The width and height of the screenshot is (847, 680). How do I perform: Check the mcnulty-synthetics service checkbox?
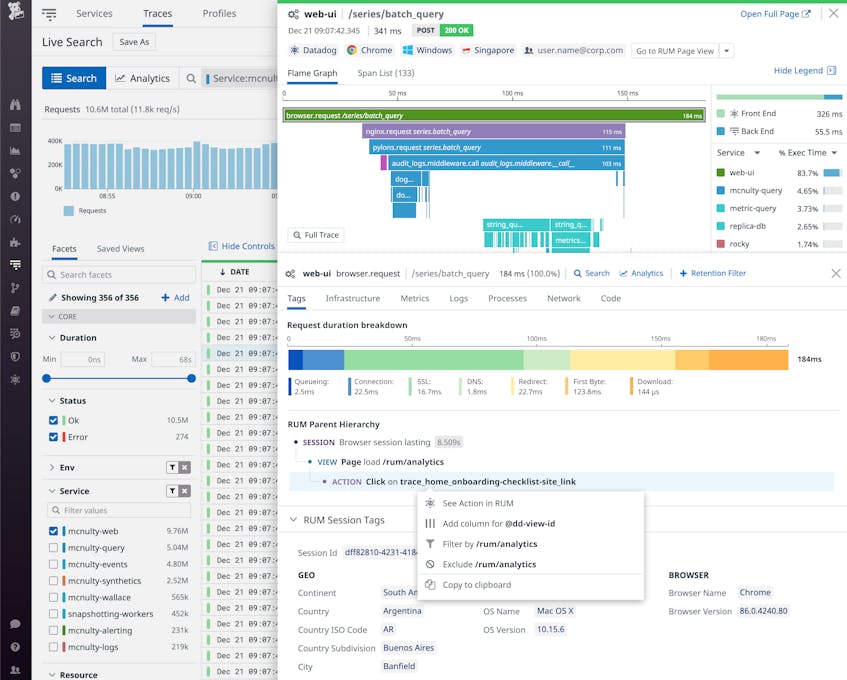pos(53,581)
